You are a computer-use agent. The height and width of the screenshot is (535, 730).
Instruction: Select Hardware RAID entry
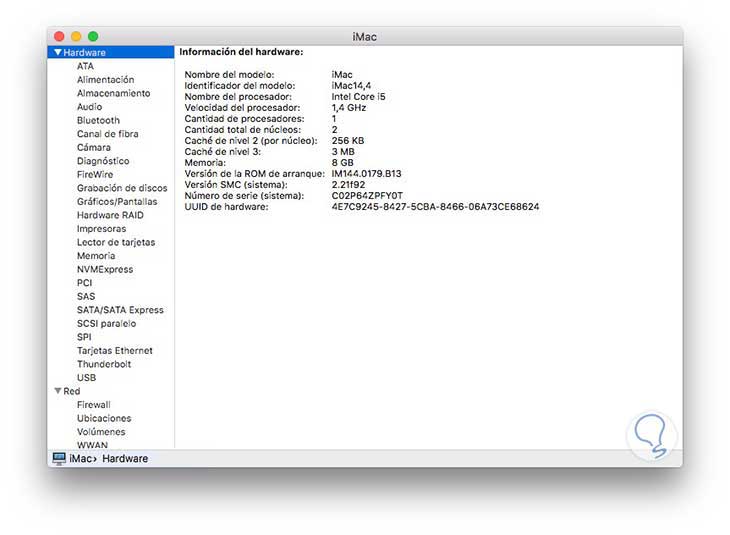[x=110, y=215]
